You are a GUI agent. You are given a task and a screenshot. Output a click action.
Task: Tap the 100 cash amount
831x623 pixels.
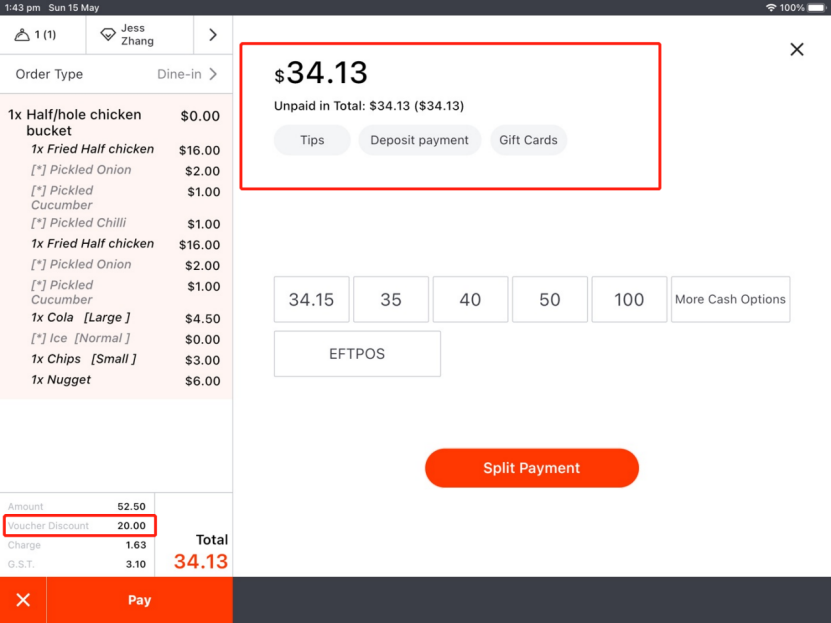[629, 300]
